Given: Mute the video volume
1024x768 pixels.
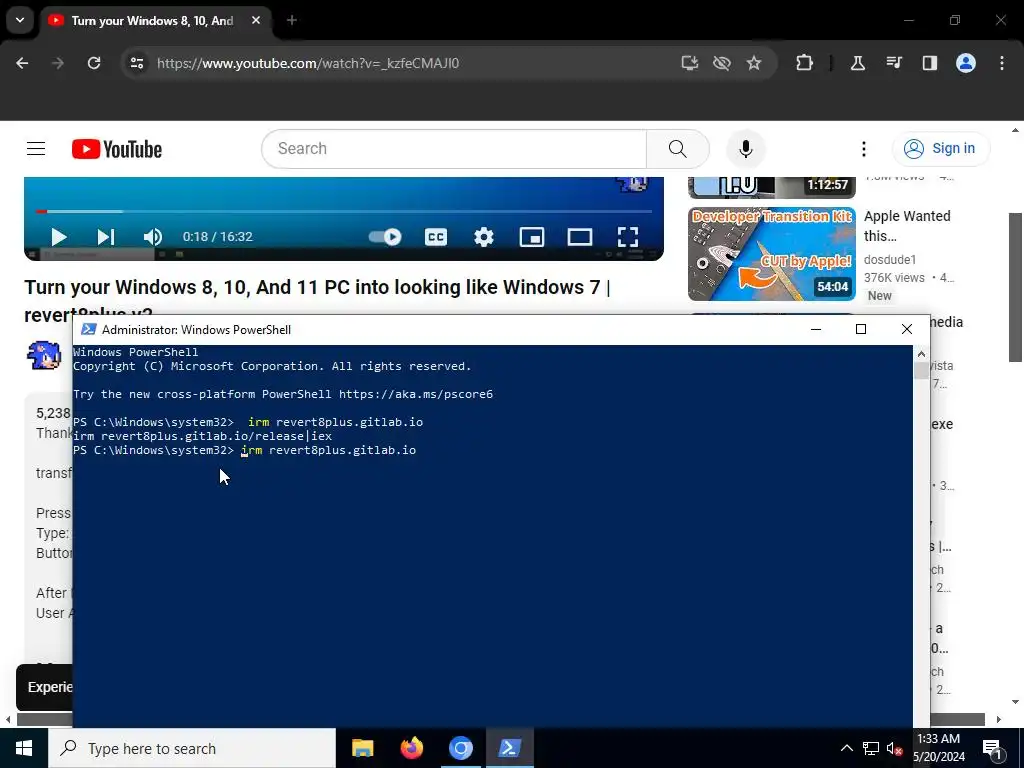Looking at the screenshot, I should click(x=153, y=237).
